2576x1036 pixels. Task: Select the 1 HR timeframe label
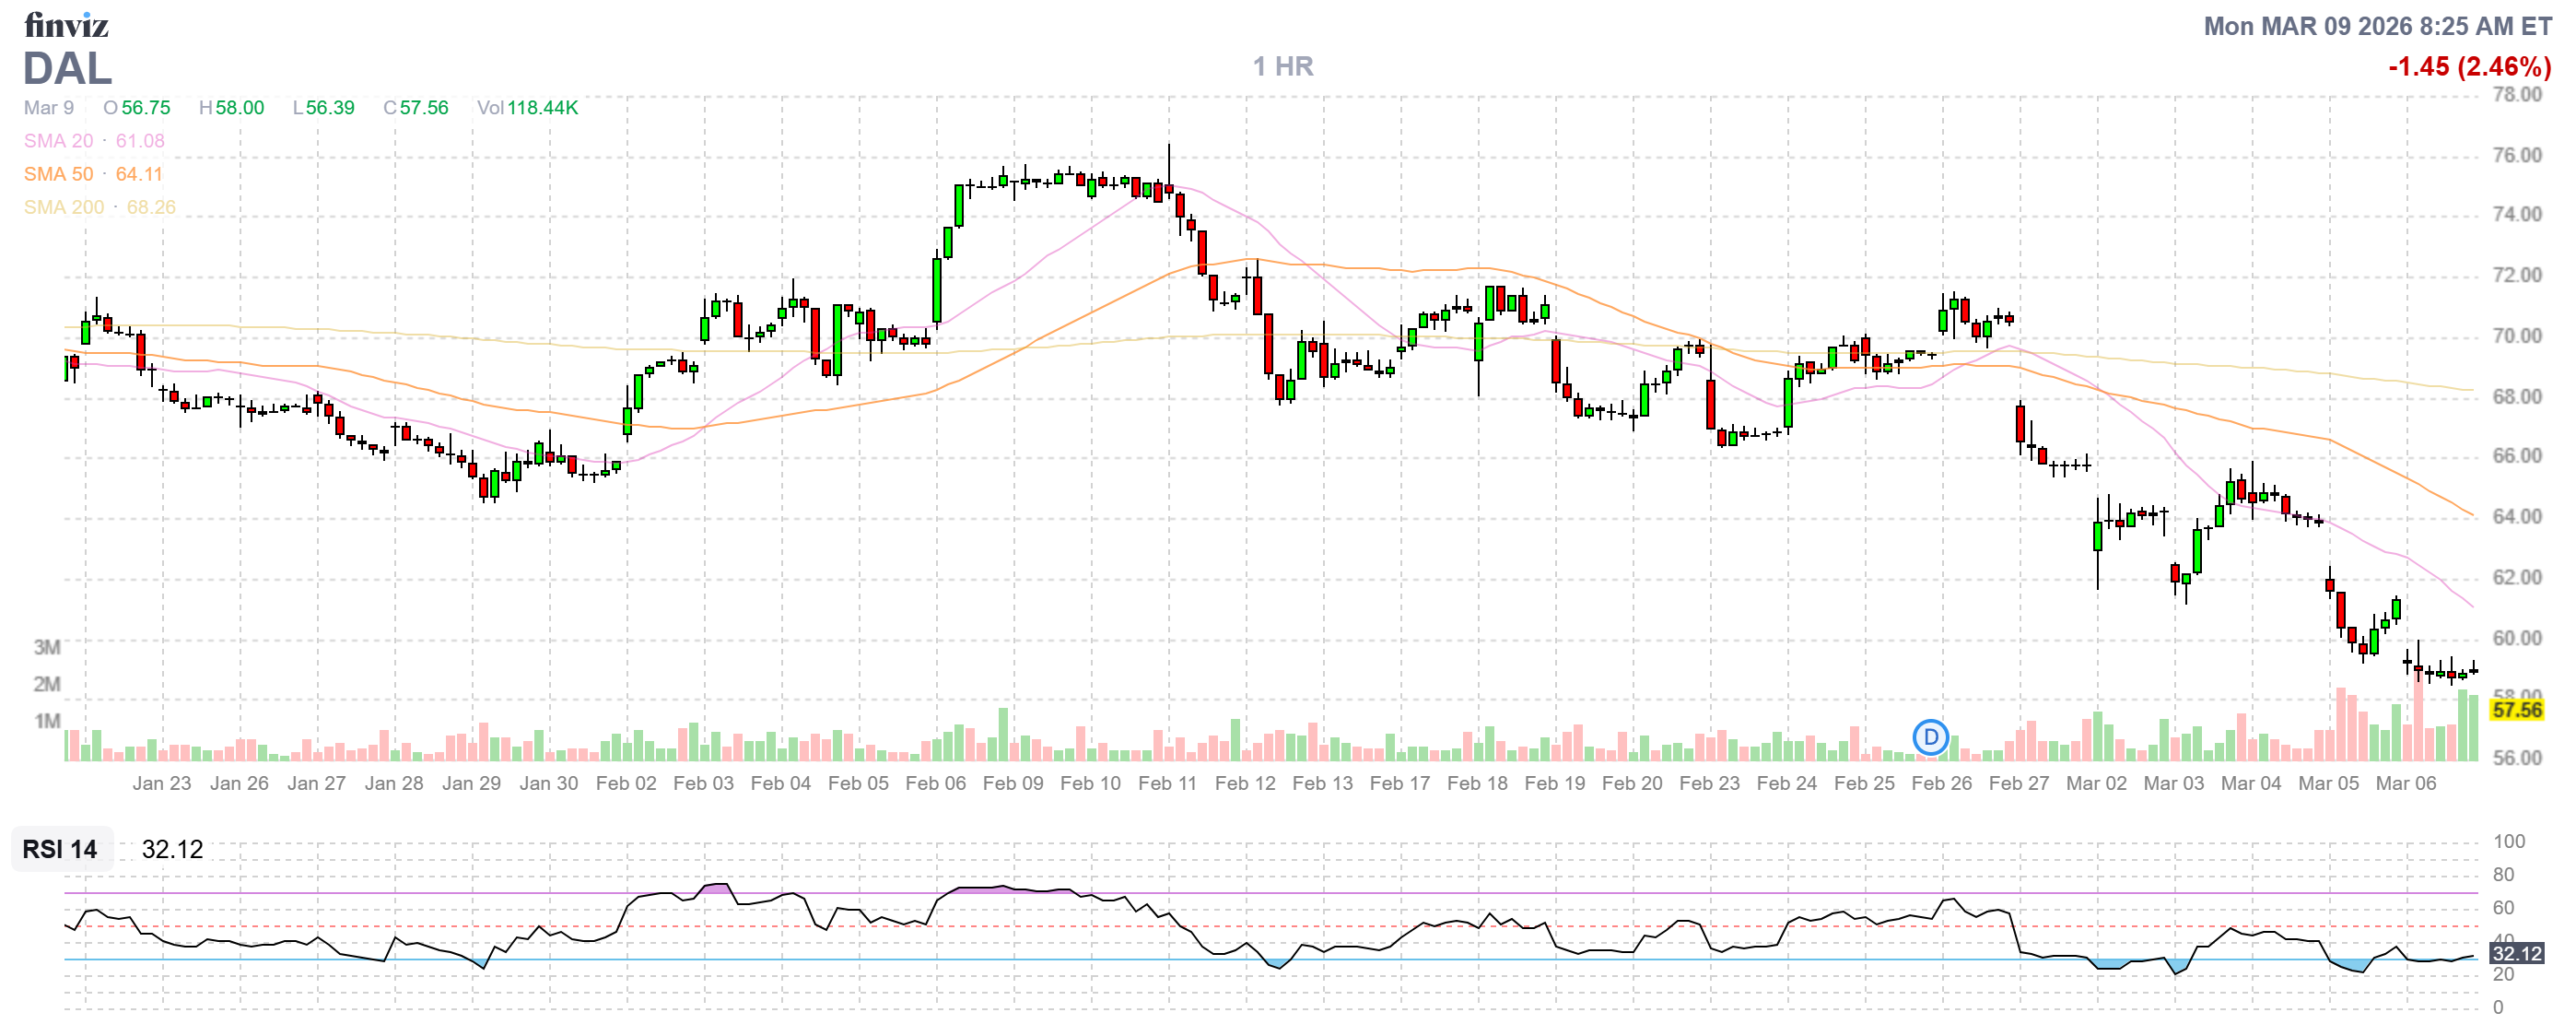click(x=1283, y=66)
